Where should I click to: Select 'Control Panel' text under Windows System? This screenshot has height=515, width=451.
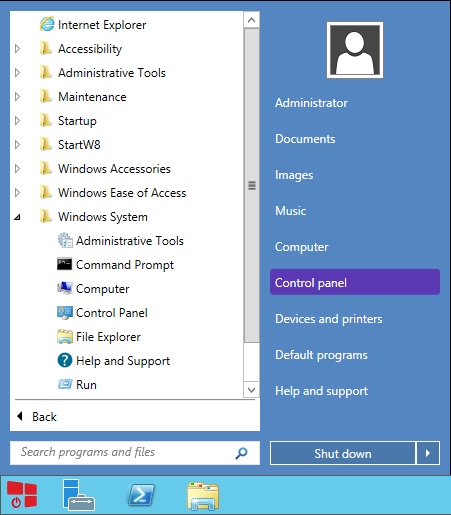point(112,313)
